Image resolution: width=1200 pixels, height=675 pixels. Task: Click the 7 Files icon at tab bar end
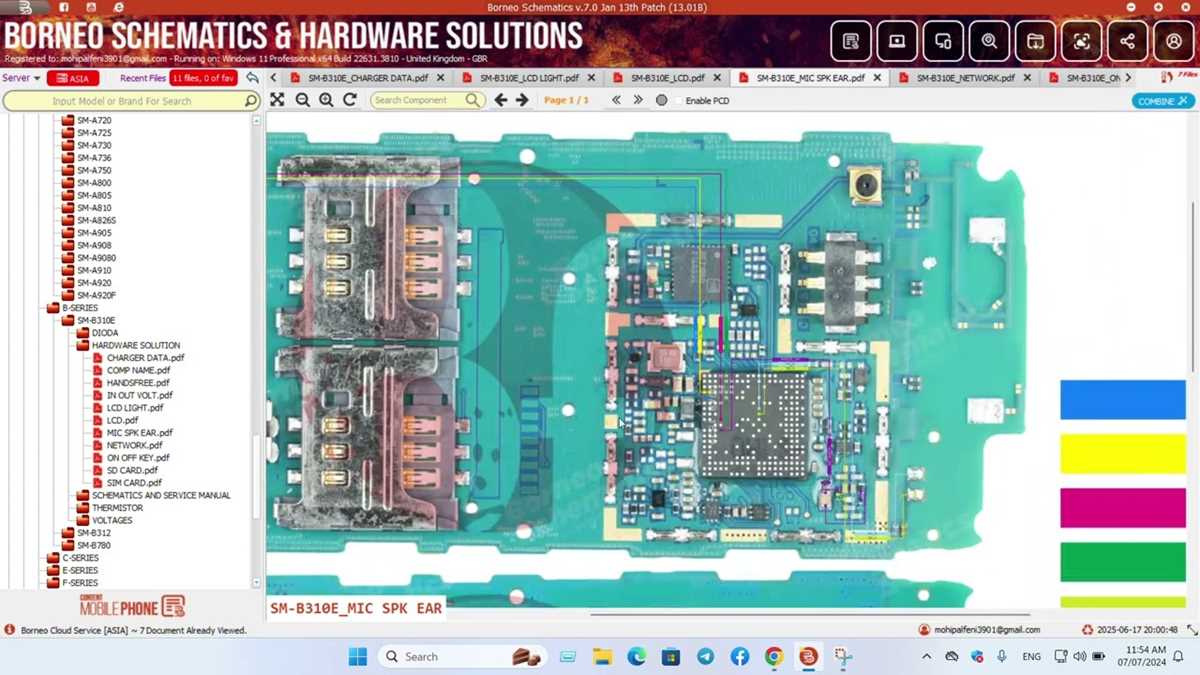pyautogui.click(x=1180, y=77)
